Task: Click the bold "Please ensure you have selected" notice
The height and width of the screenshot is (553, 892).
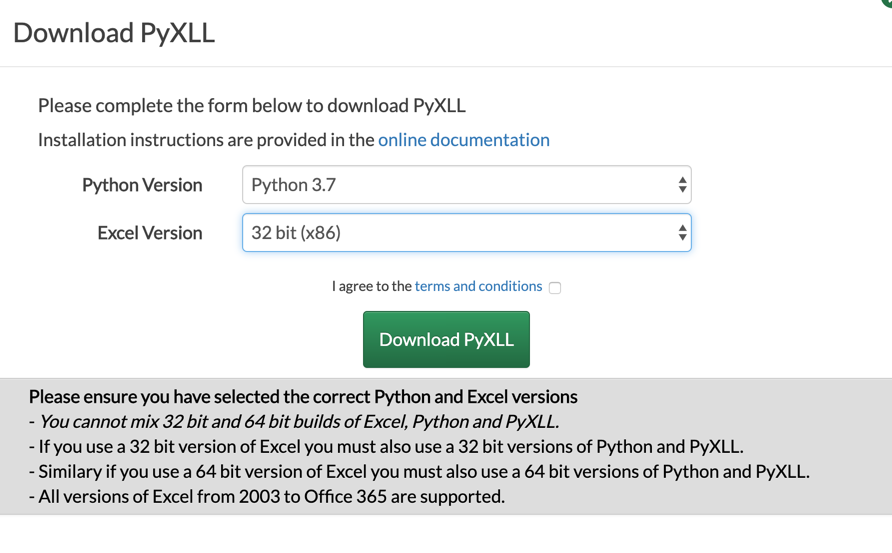Action: tap(303, 397)
